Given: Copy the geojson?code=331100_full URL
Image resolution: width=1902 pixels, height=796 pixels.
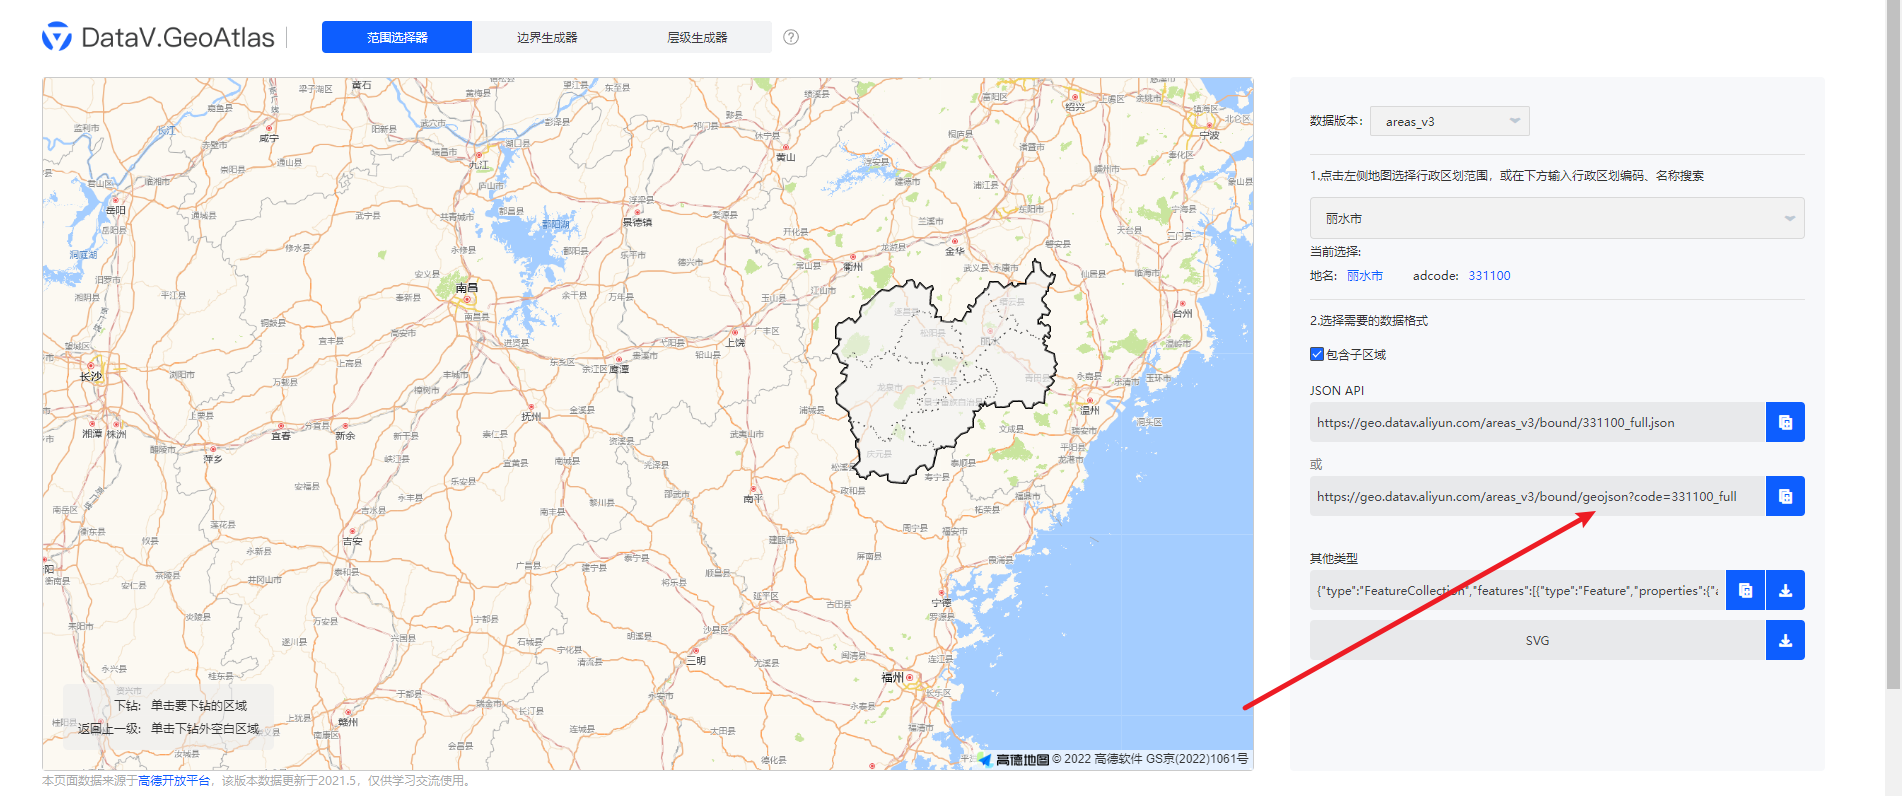Looking at the screenshot, I should point(1785,496).
